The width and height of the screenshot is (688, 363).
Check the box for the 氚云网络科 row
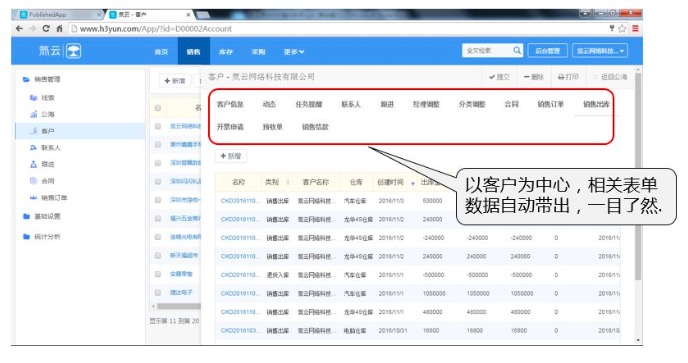coord(158,126)
